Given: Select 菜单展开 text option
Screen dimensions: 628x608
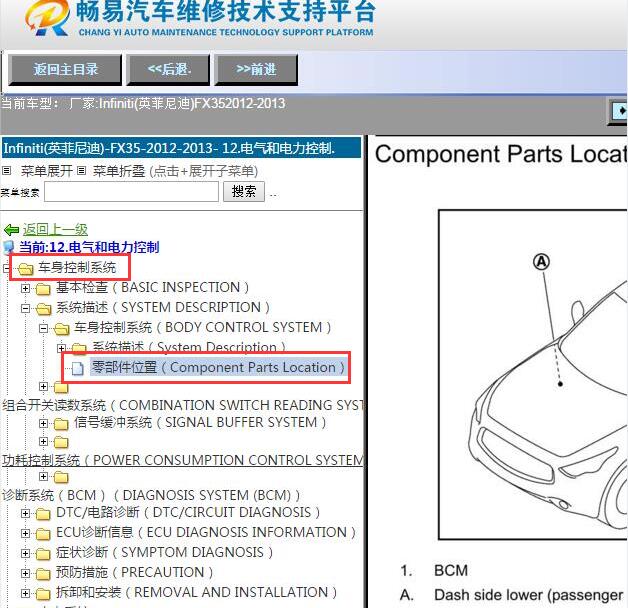Looking at the screenshot, I should pos(46,171).
